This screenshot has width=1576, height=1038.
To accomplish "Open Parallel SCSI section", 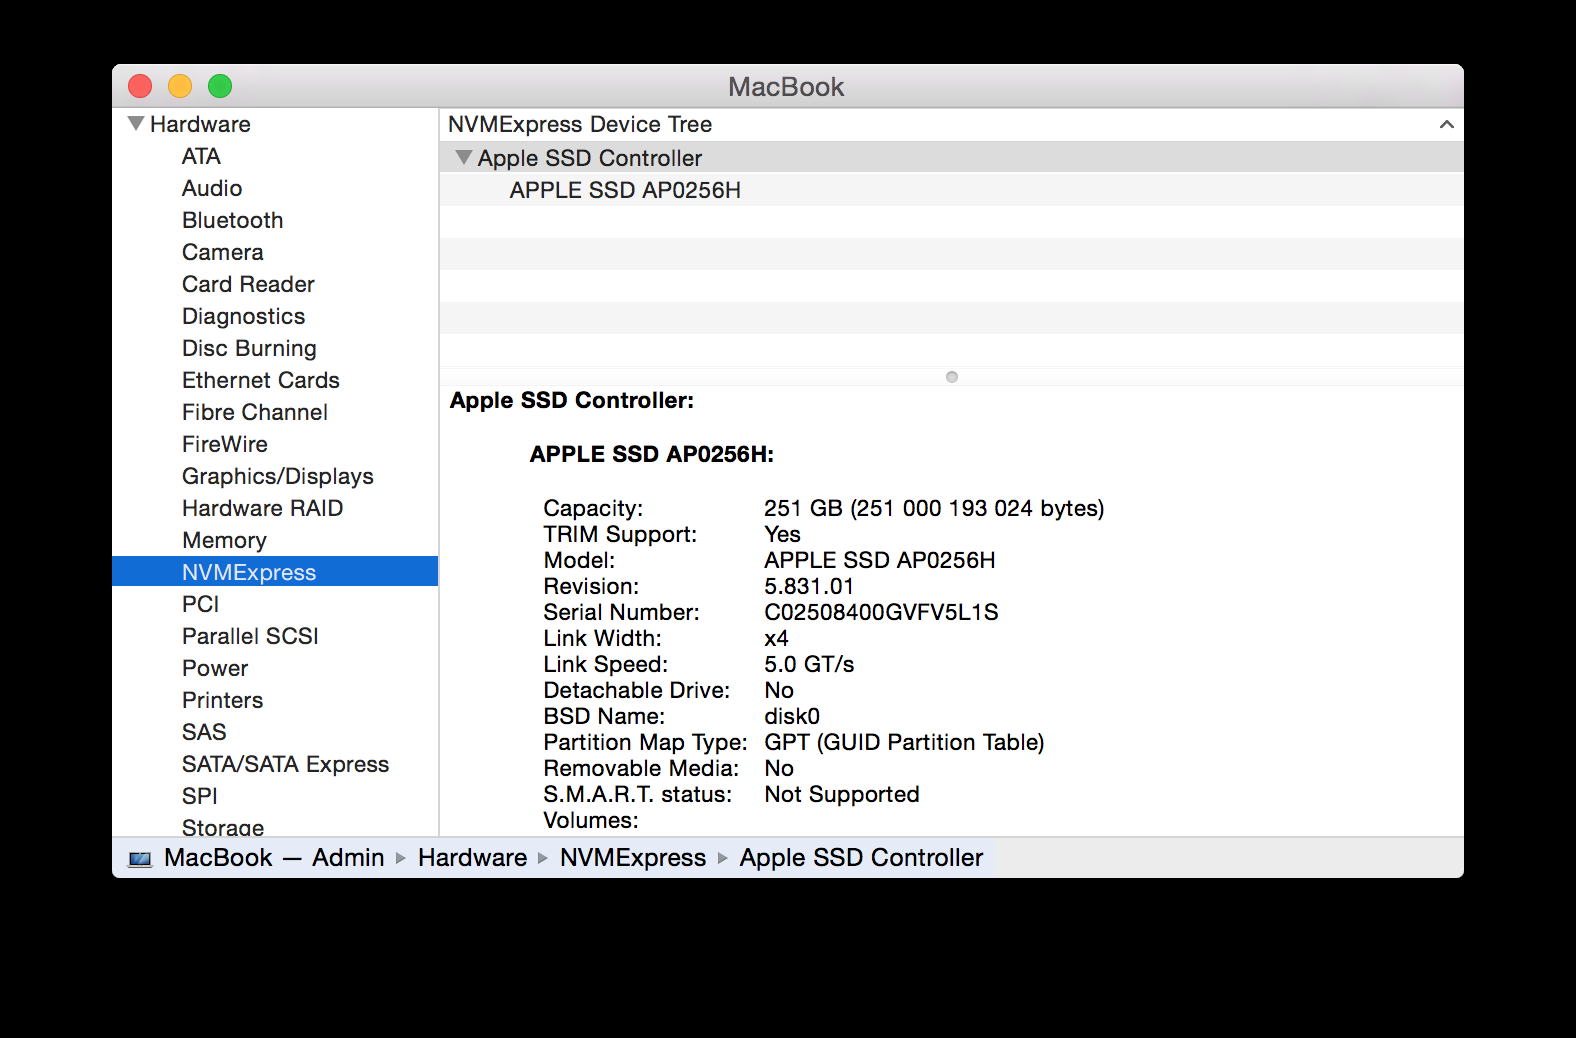I will 250,636.
